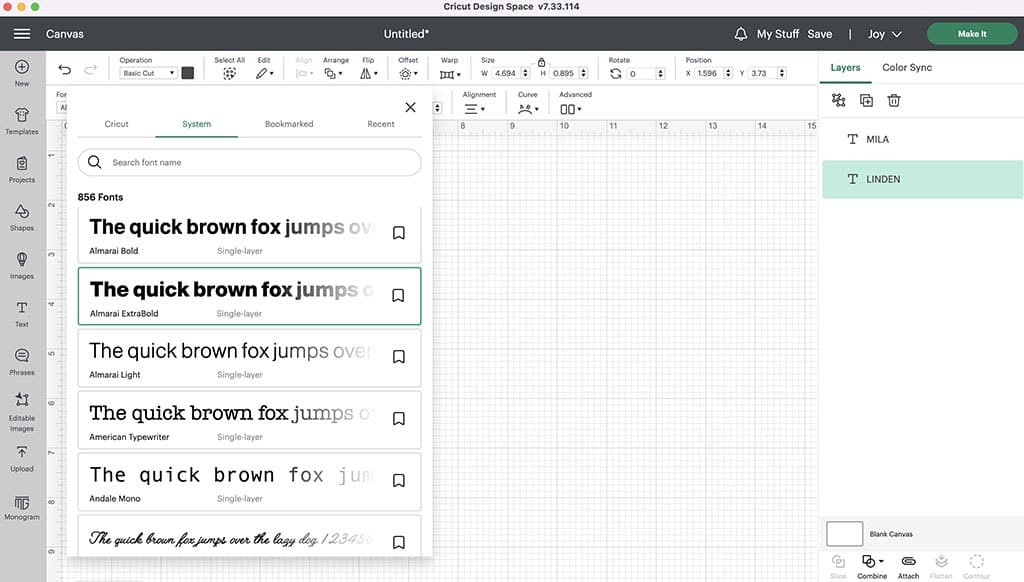Open the Operation Basic Cut dropdown
The image size is (1024, 582).
[x=148, y=73]
